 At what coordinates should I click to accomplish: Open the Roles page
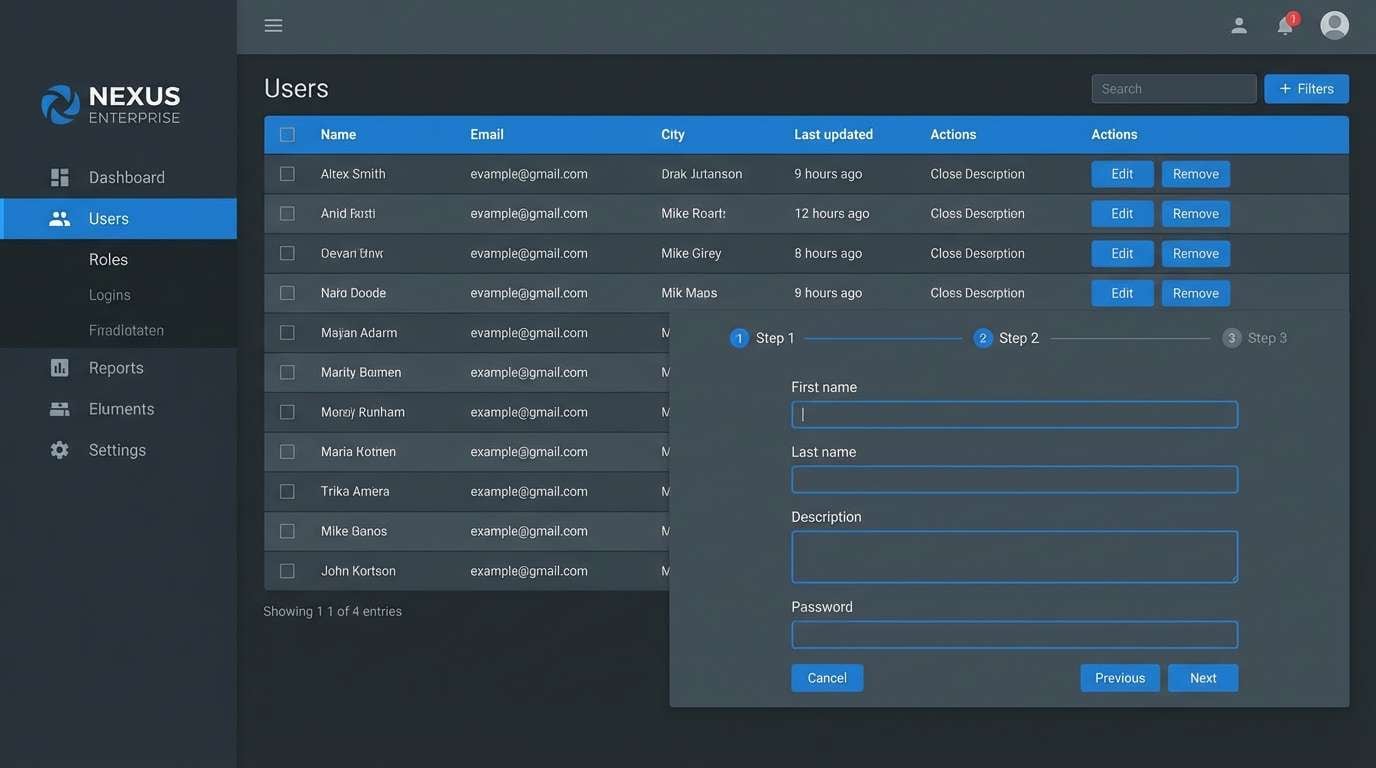click(x=108, y=257)
